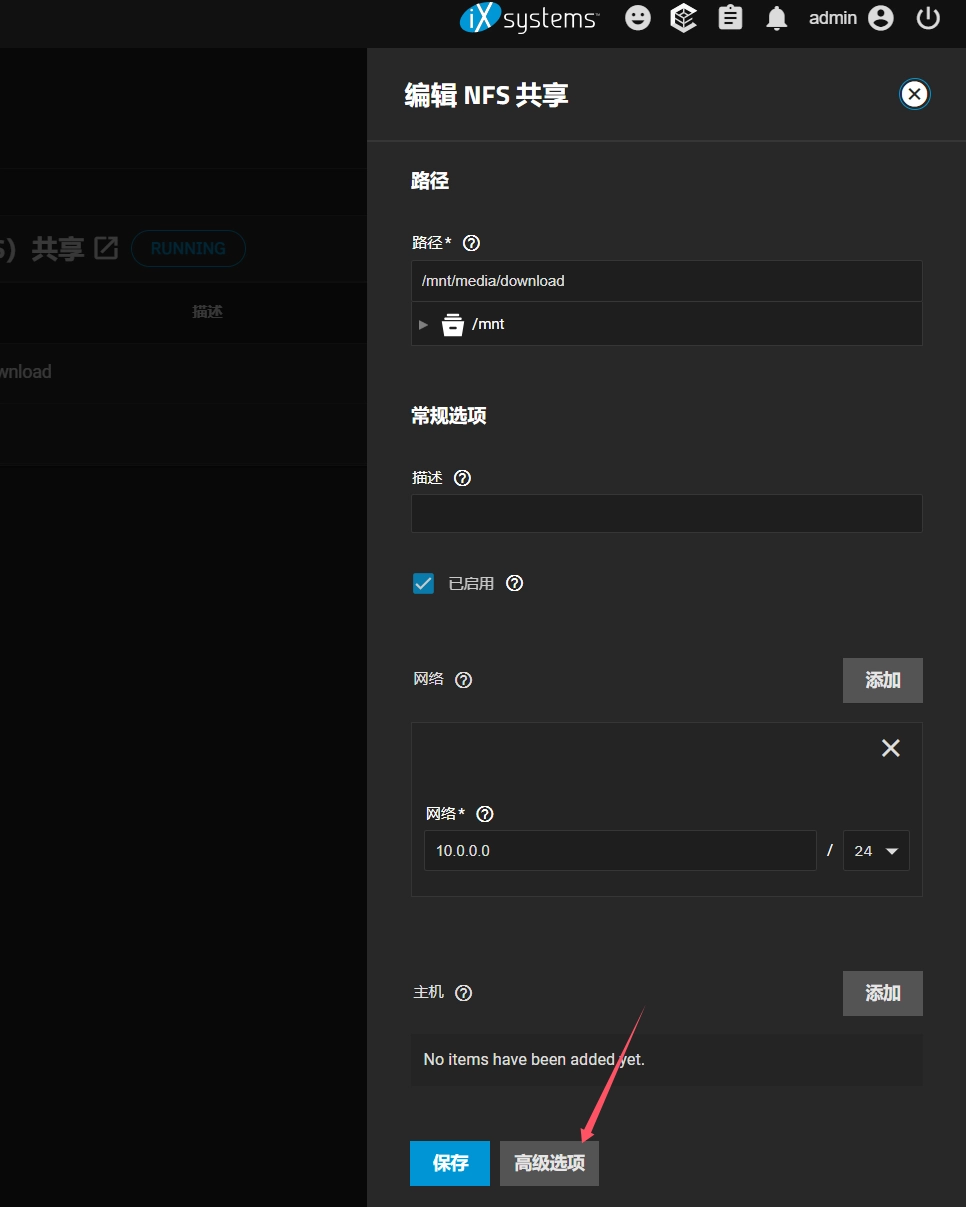Remove the 10.0.0.0 network entry
The image size is (966, 1207).
point(890,748)
